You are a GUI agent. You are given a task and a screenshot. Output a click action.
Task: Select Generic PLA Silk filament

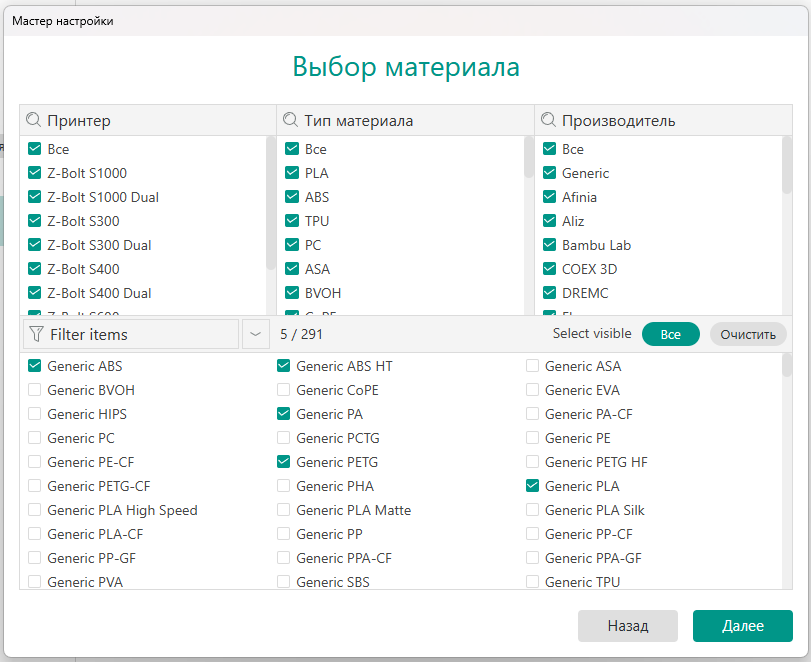(532, 510)
